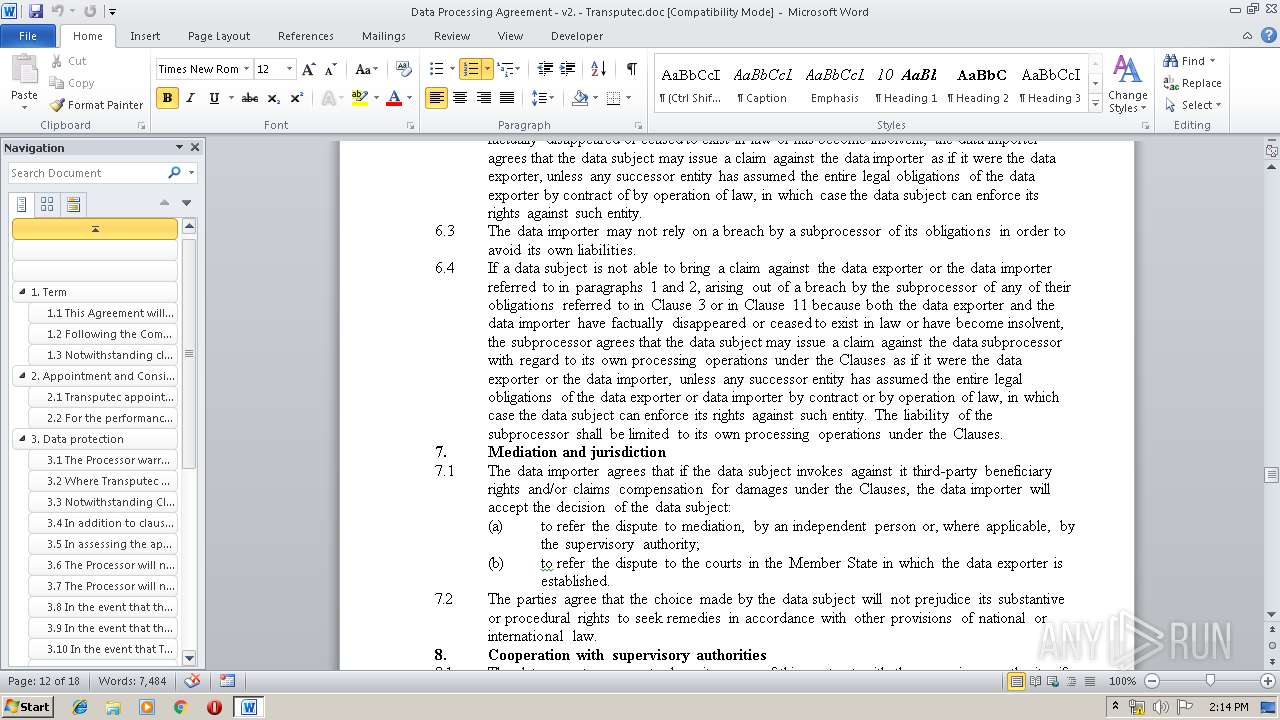Image resolution: width=1280 pixels, height=720 pixels.
Task: Show Browse the headings view in Navigation
Action: (22, 204)
